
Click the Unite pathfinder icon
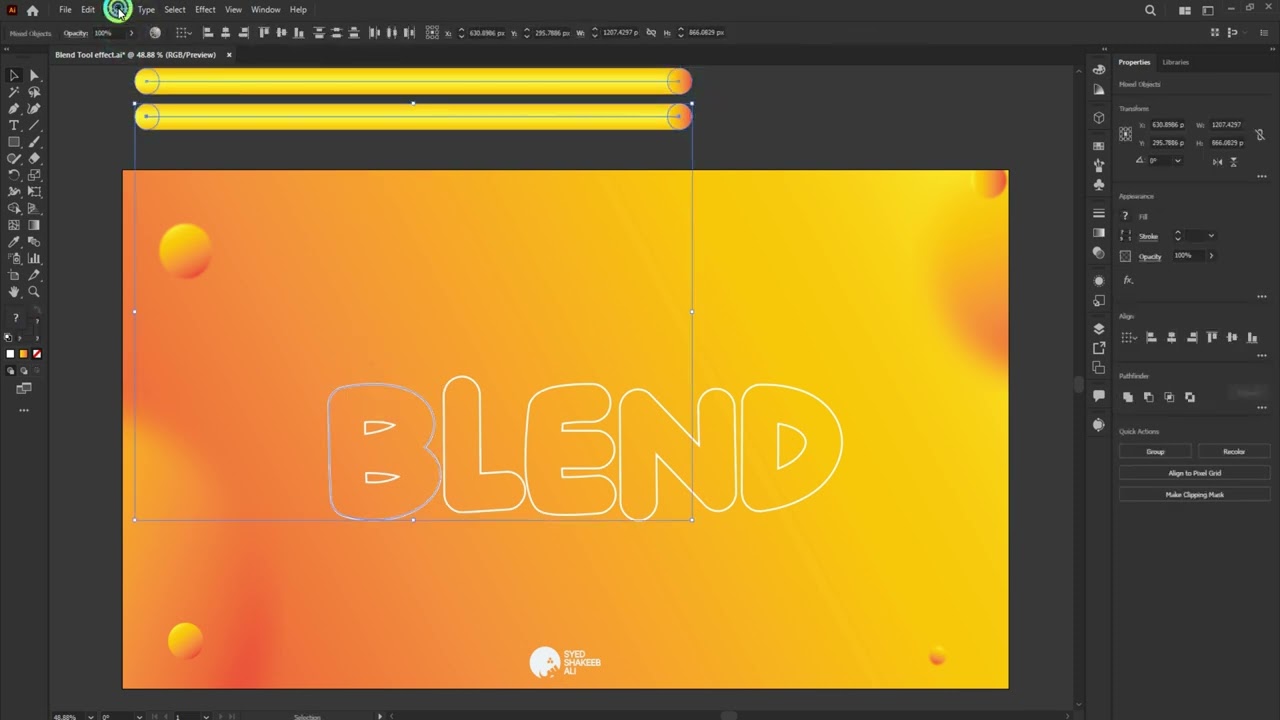coord(1128,397)
